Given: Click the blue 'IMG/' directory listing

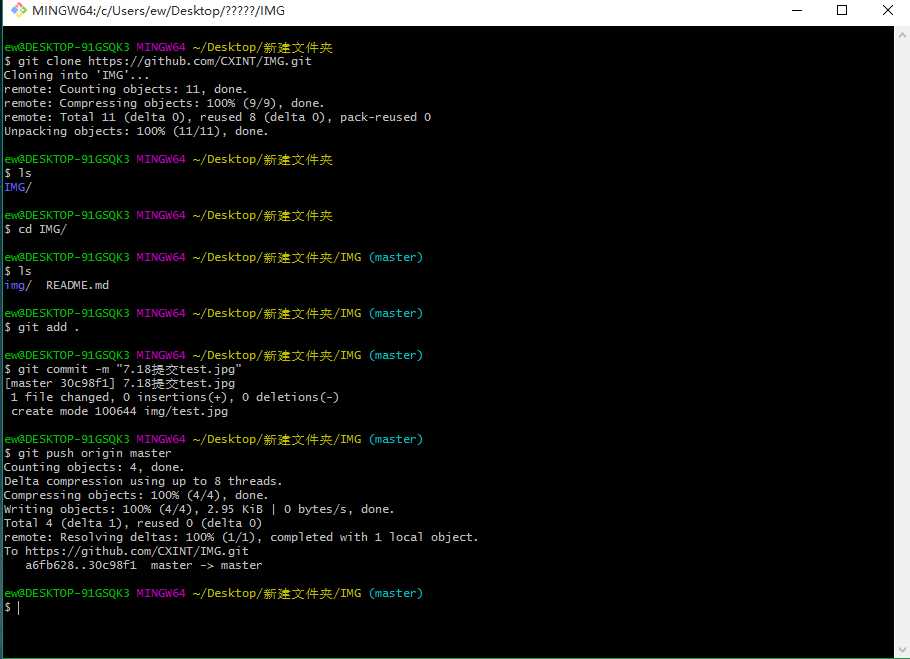Looking at the screenshot, I should tap(17, 187).
